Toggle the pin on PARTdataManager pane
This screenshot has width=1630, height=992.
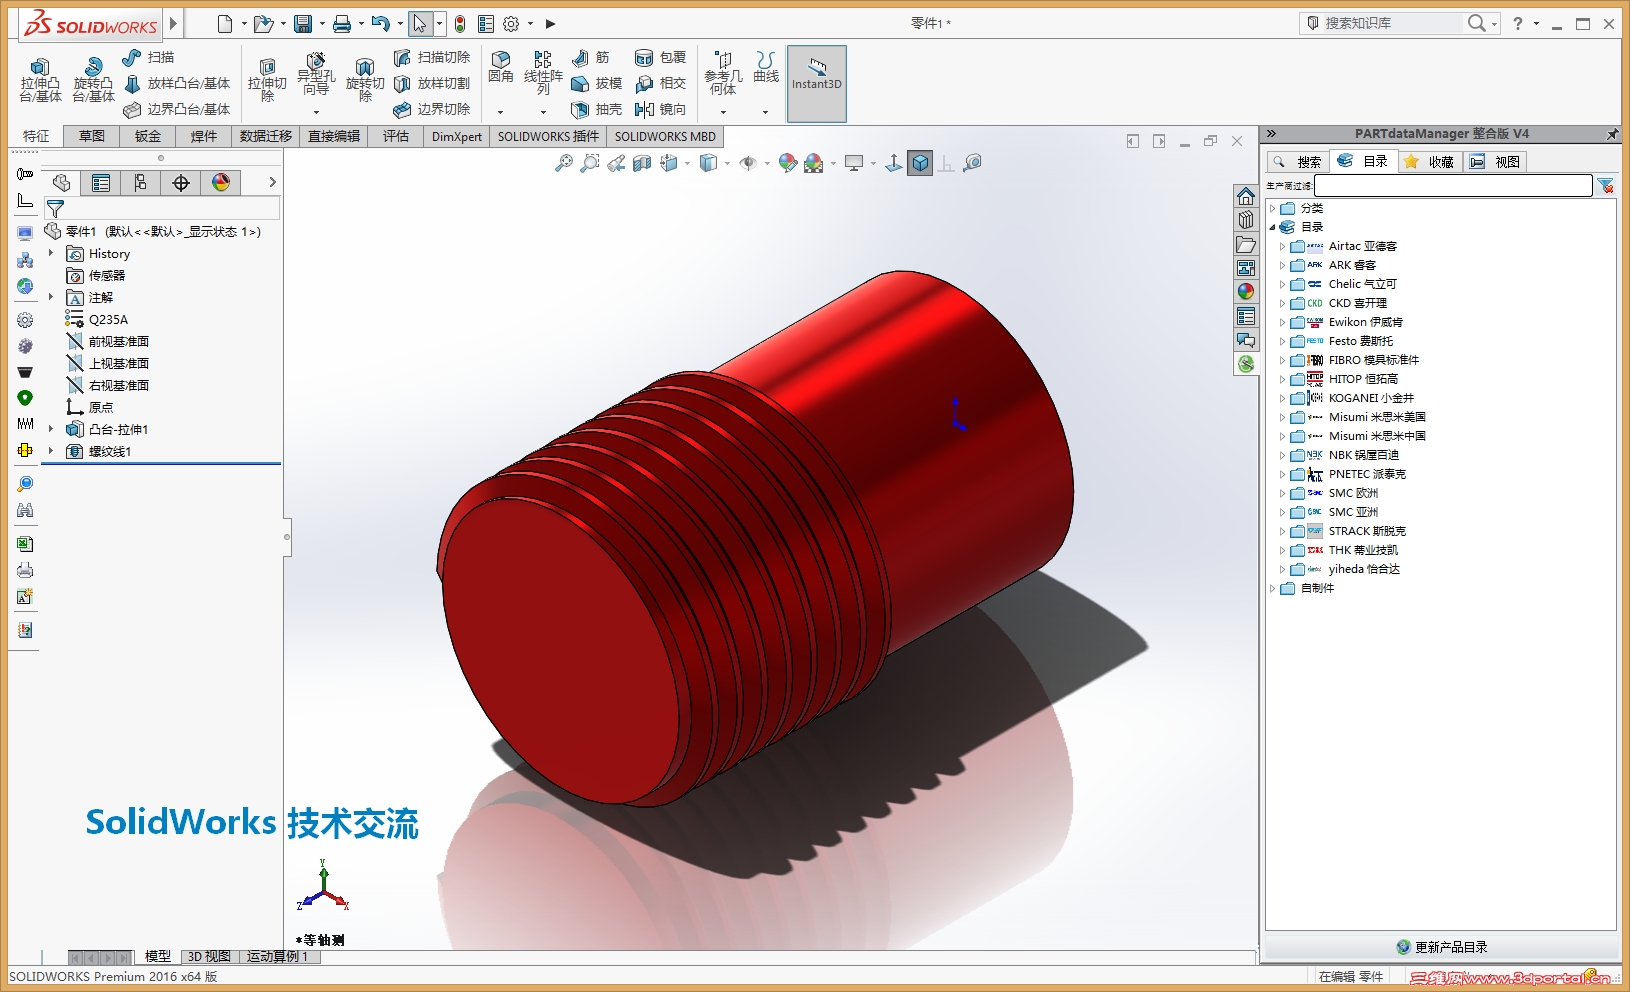tap(1612, 134)
